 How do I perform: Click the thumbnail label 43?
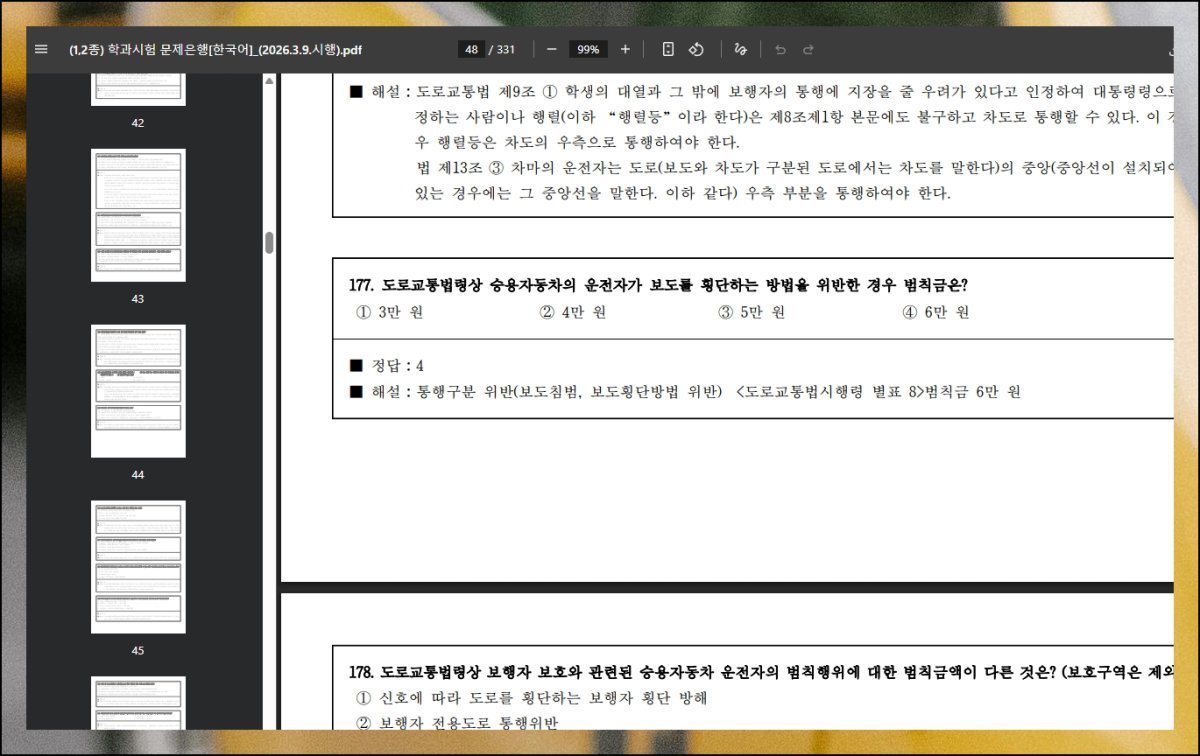(x=138, y=299)
